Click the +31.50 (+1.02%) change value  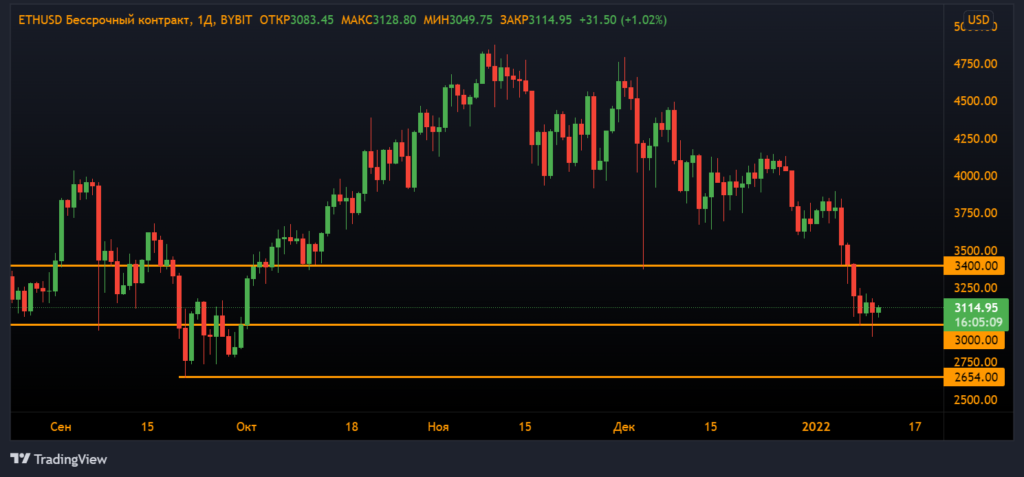(x=623, y=20)
